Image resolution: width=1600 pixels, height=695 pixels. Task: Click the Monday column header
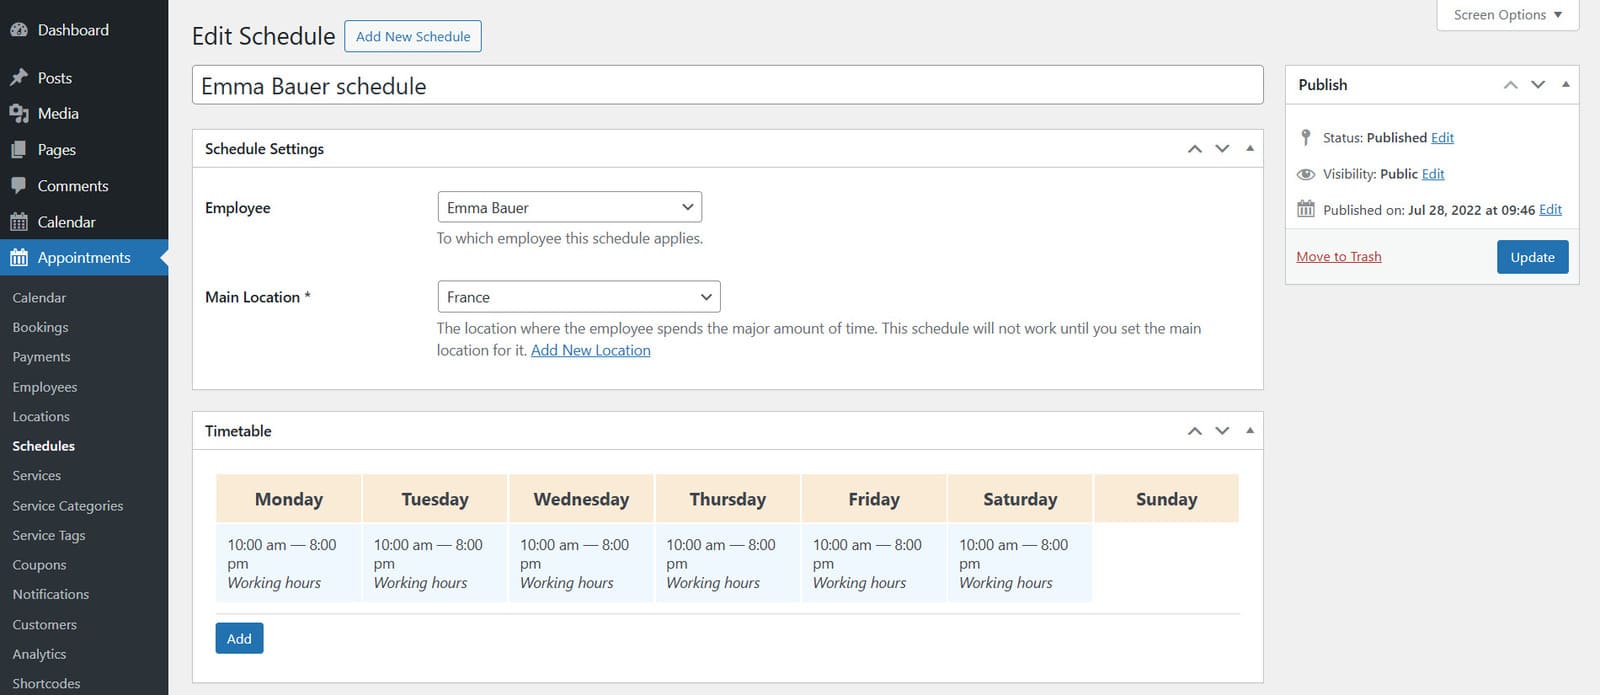(289, 499)
